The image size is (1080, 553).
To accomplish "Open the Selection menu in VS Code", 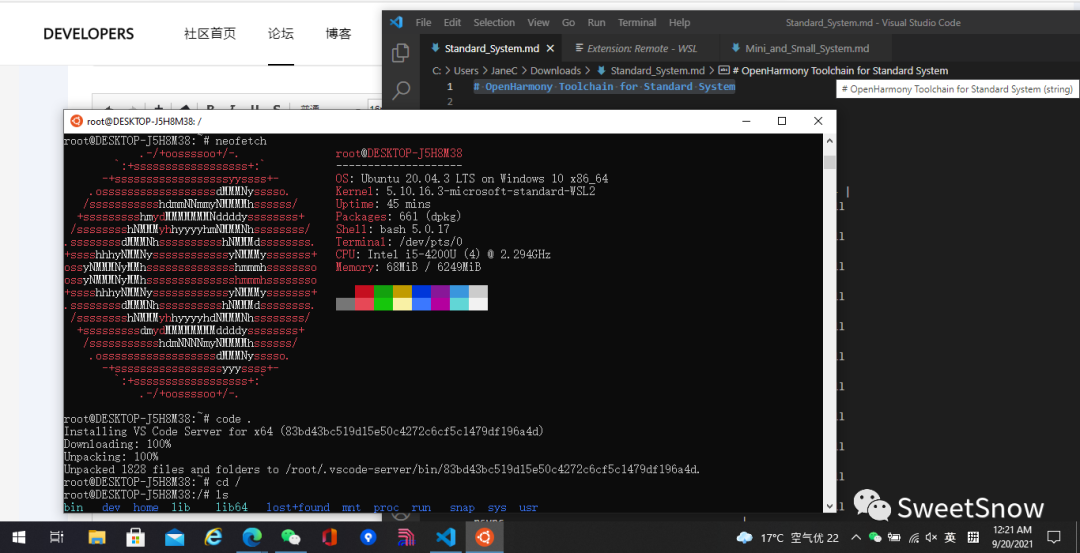I will click(494, 22).
